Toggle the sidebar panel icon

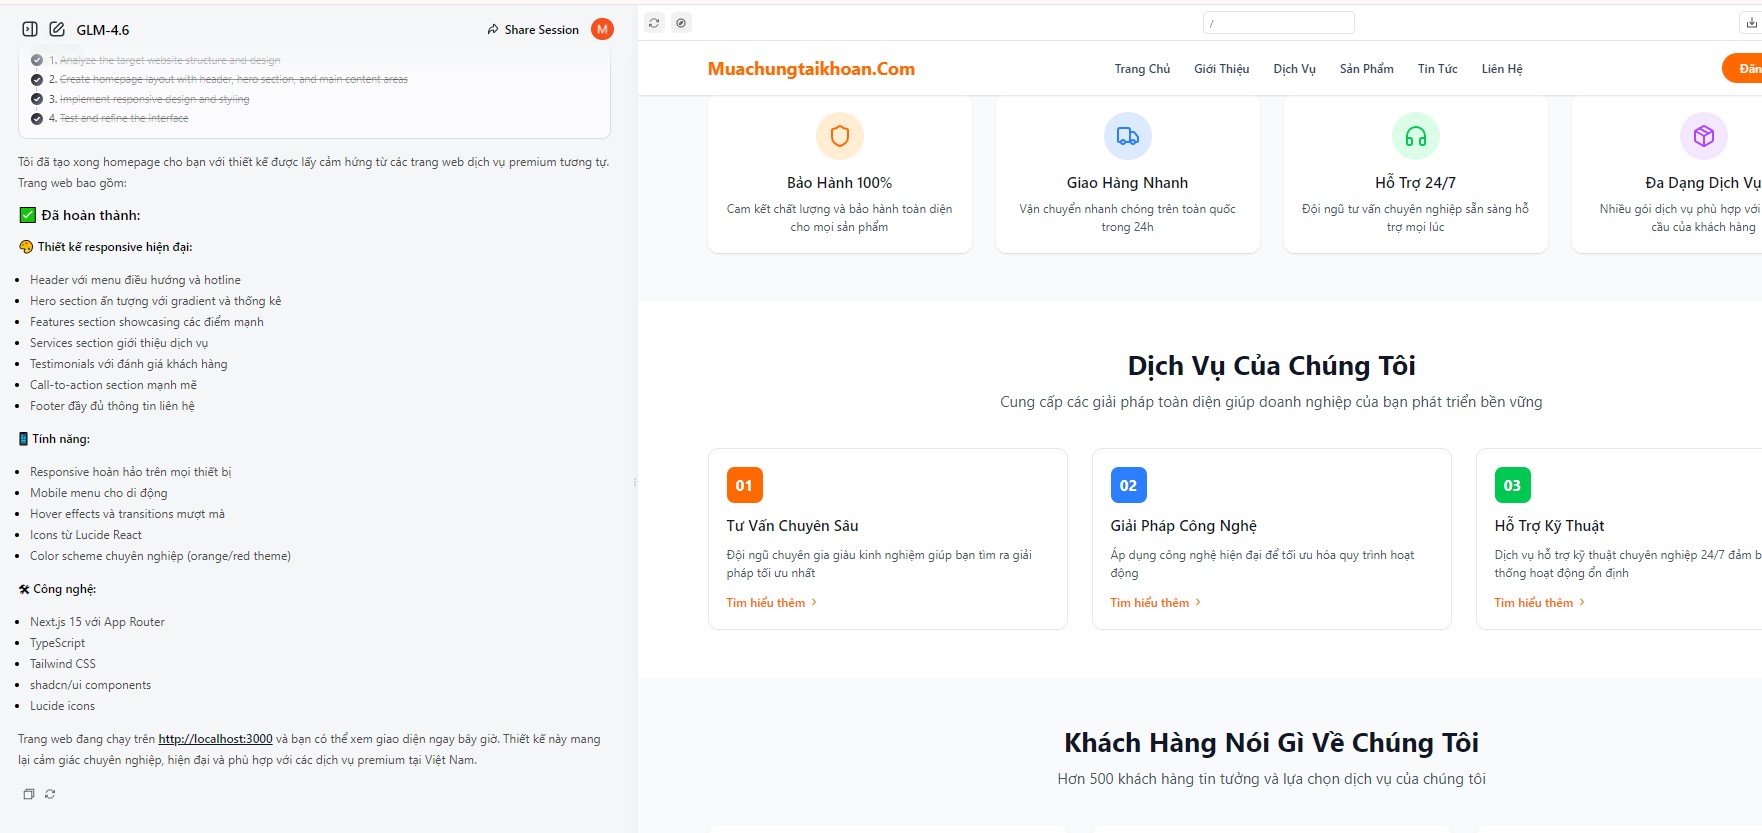30,30
